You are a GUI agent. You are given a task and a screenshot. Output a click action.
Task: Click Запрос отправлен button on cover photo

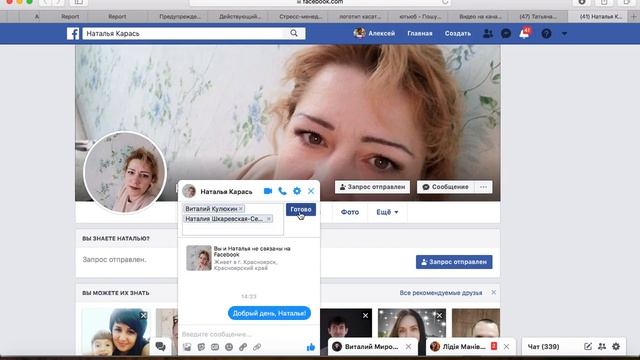[x=373, y=187]
